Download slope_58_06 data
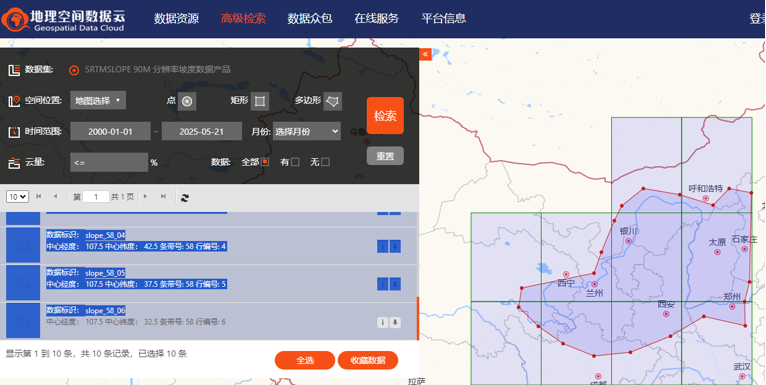 [395, 322]
